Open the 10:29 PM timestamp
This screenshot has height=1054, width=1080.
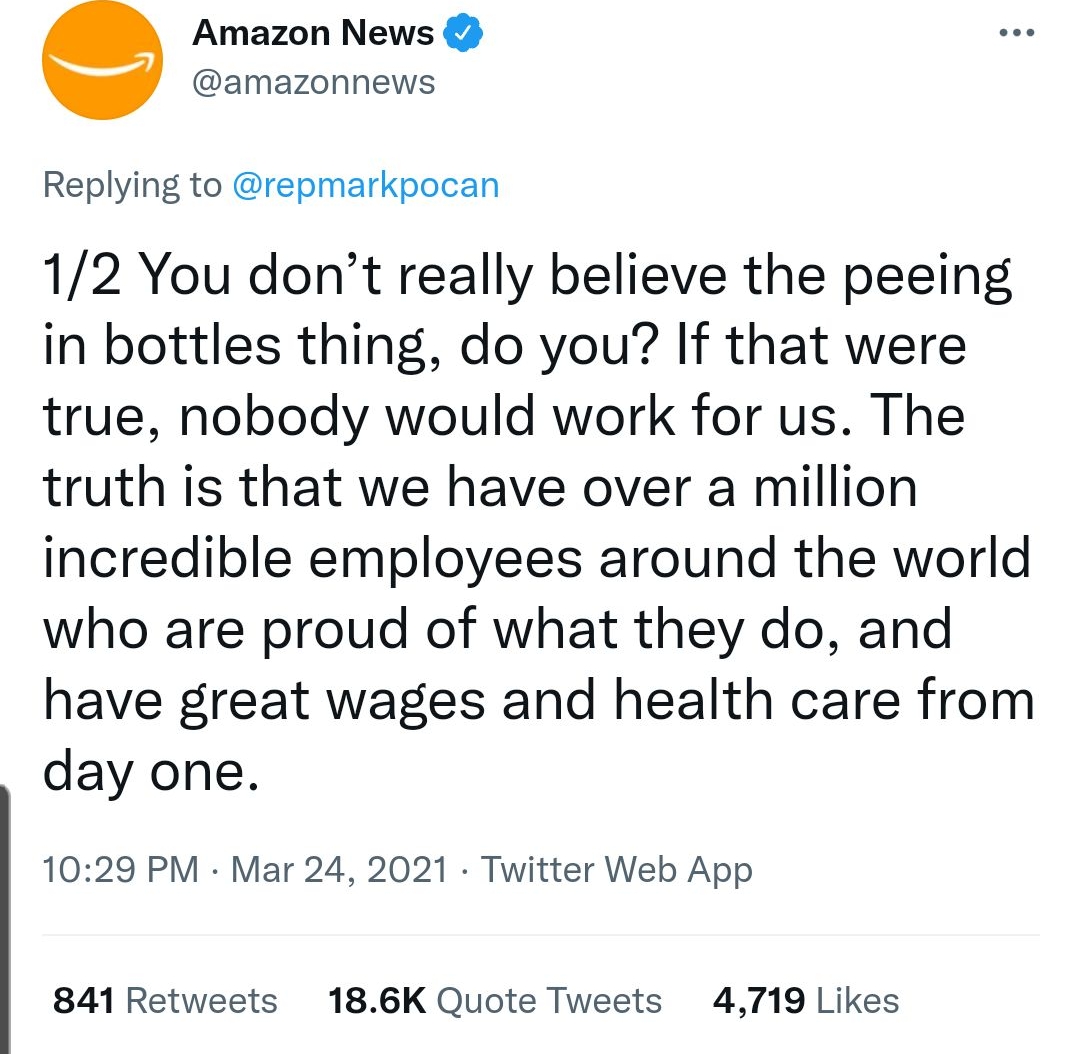point(121,869)
